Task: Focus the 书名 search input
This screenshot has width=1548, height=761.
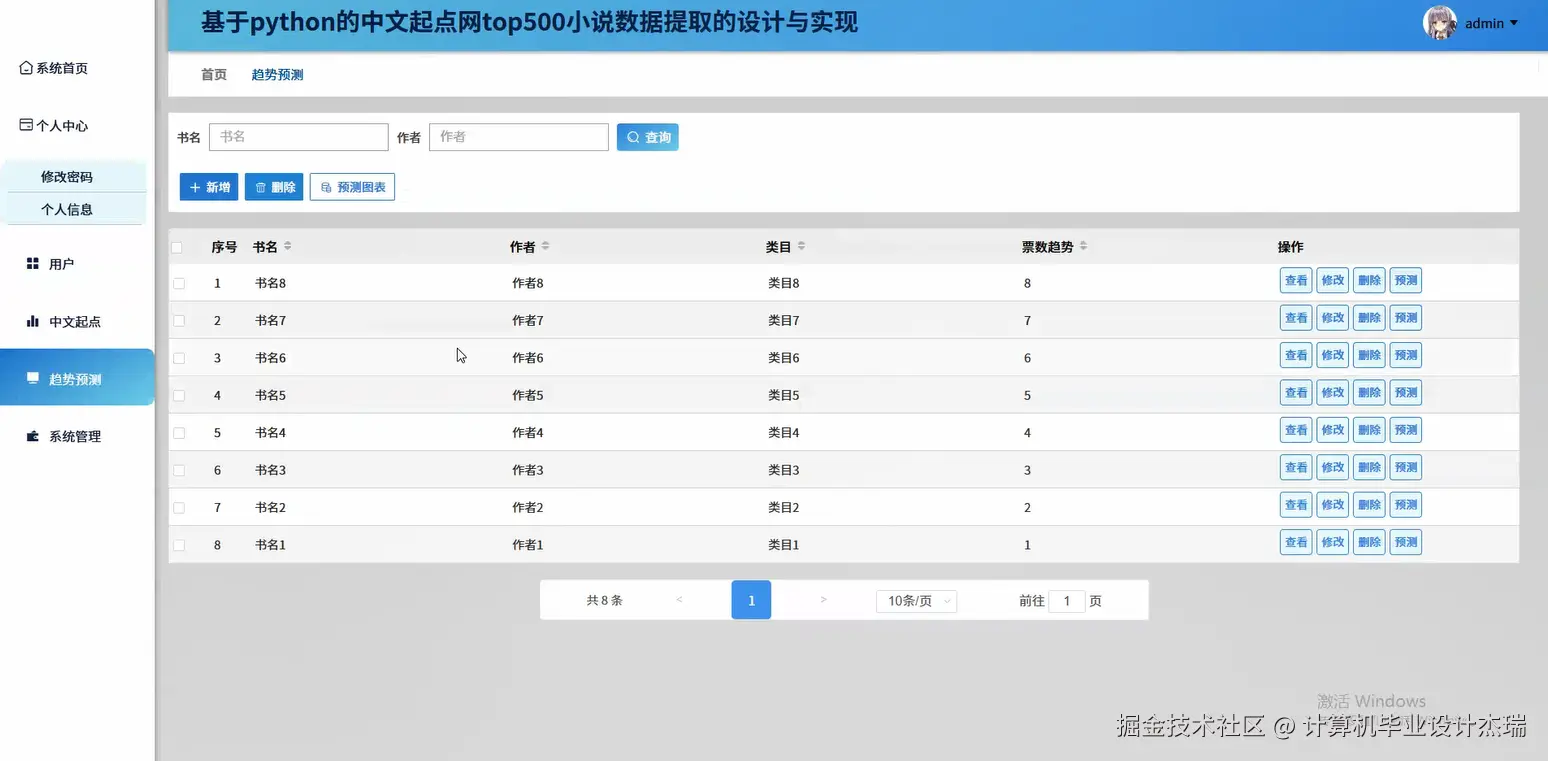Action: coord(298,137)
